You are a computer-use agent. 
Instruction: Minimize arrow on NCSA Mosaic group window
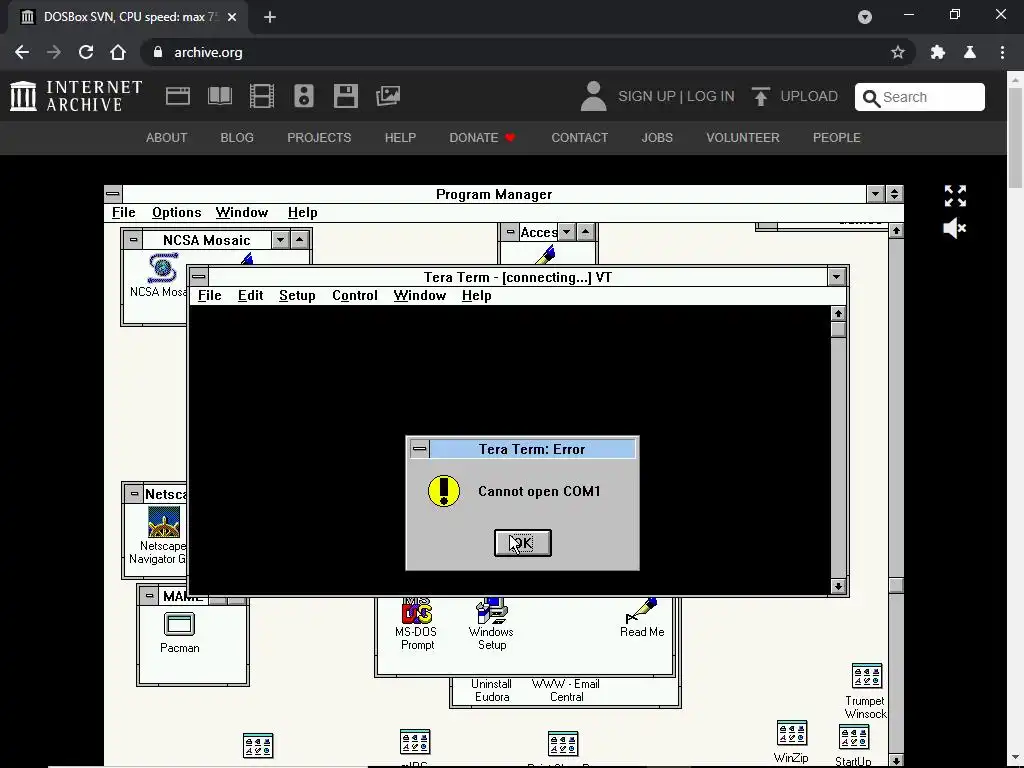[280, 240]
